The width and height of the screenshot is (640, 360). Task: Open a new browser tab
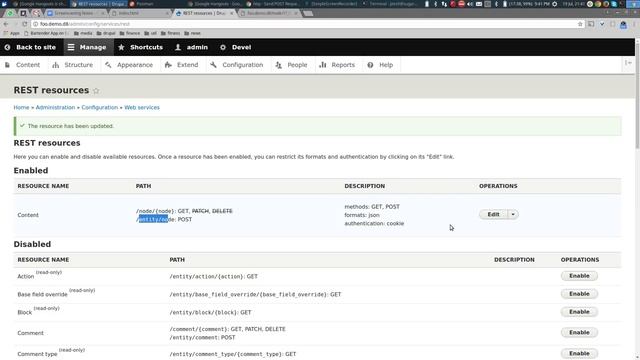(309, 13)
